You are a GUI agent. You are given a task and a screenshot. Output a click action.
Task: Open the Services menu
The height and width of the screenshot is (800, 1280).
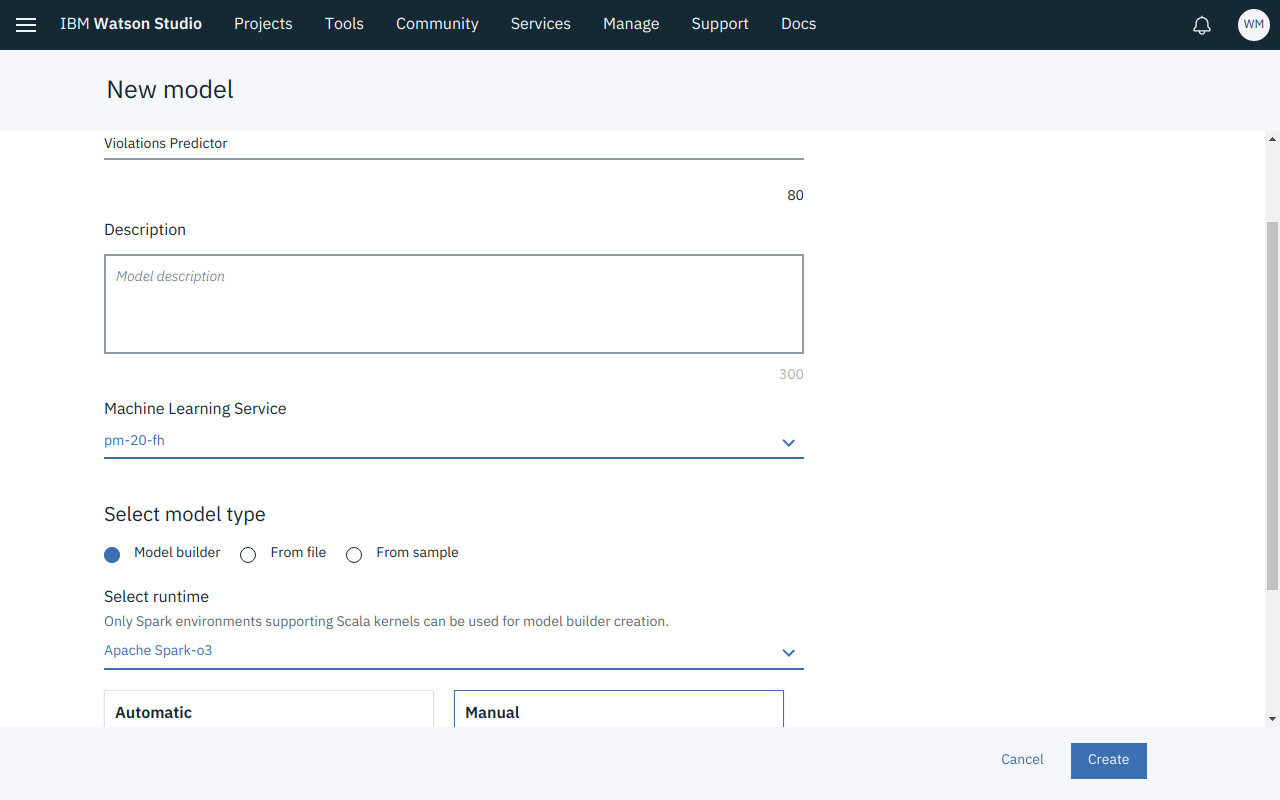coord(541,24)
